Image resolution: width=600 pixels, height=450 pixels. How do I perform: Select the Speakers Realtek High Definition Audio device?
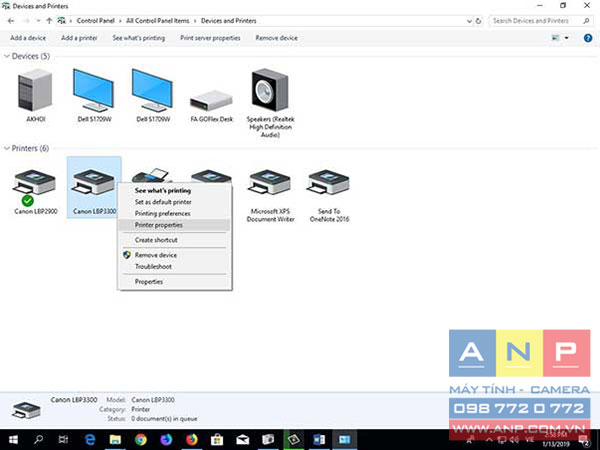(270, 90)
